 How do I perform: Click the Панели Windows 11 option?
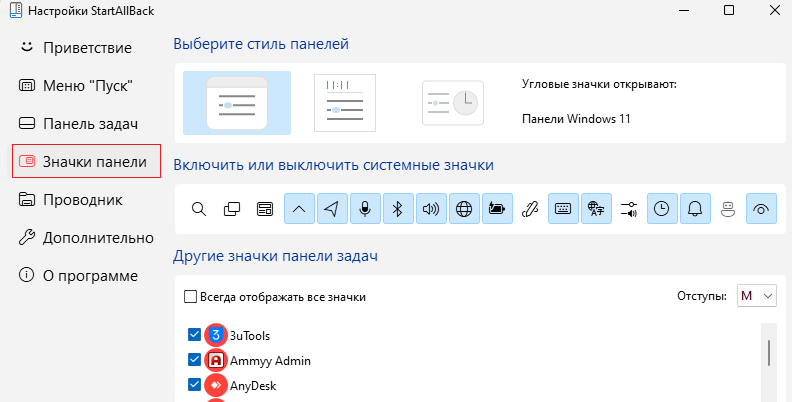[x=576, y=119]
